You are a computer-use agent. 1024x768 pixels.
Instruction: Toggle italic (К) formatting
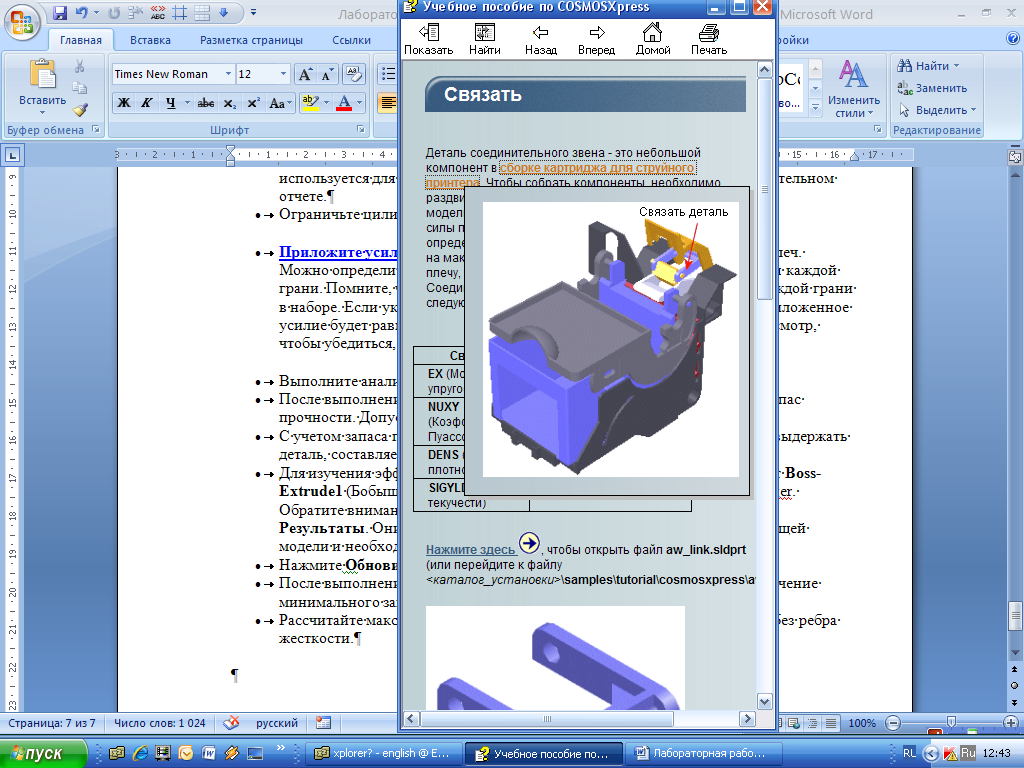coord(146,103)
